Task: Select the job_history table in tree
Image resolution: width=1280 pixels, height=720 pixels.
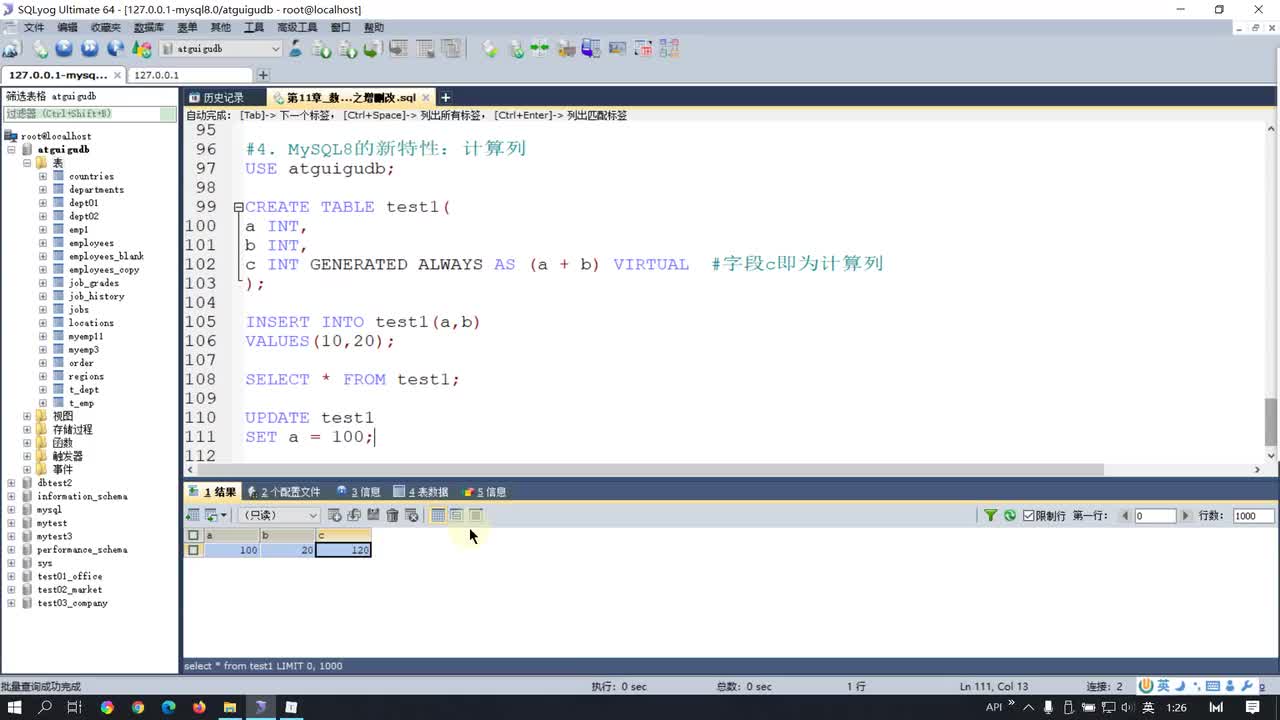Action: (x=96, y=297)
